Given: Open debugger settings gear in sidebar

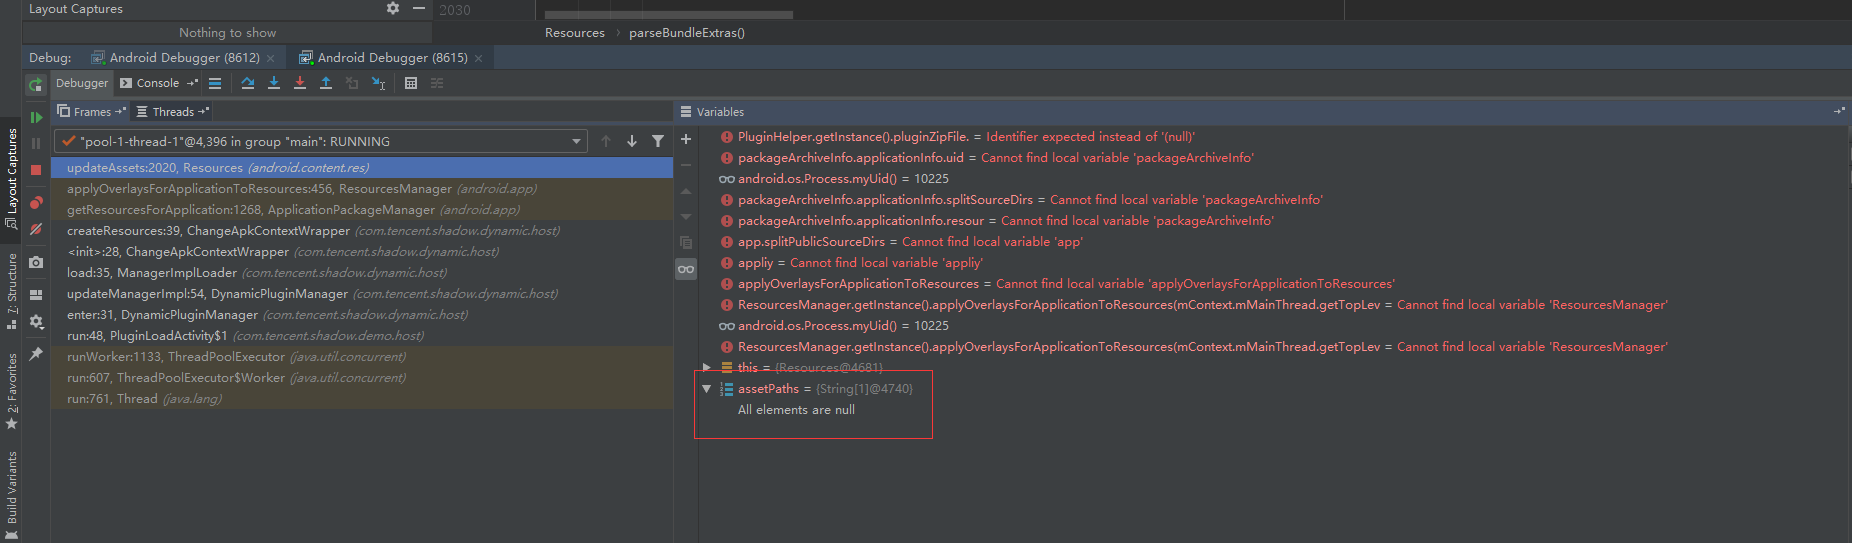Looking at the screenshot, I should (36, 321).
